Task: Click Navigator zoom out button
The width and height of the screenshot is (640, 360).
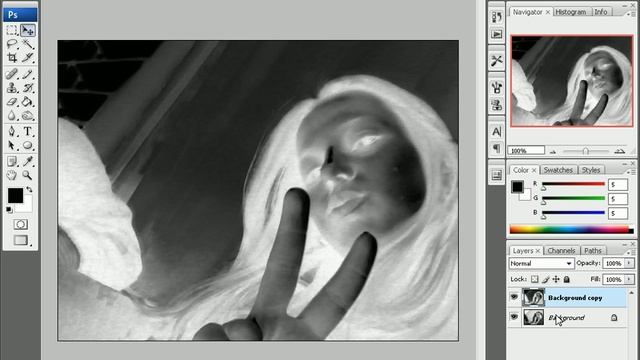Action: pyautogui.click(x=553, y=152)
